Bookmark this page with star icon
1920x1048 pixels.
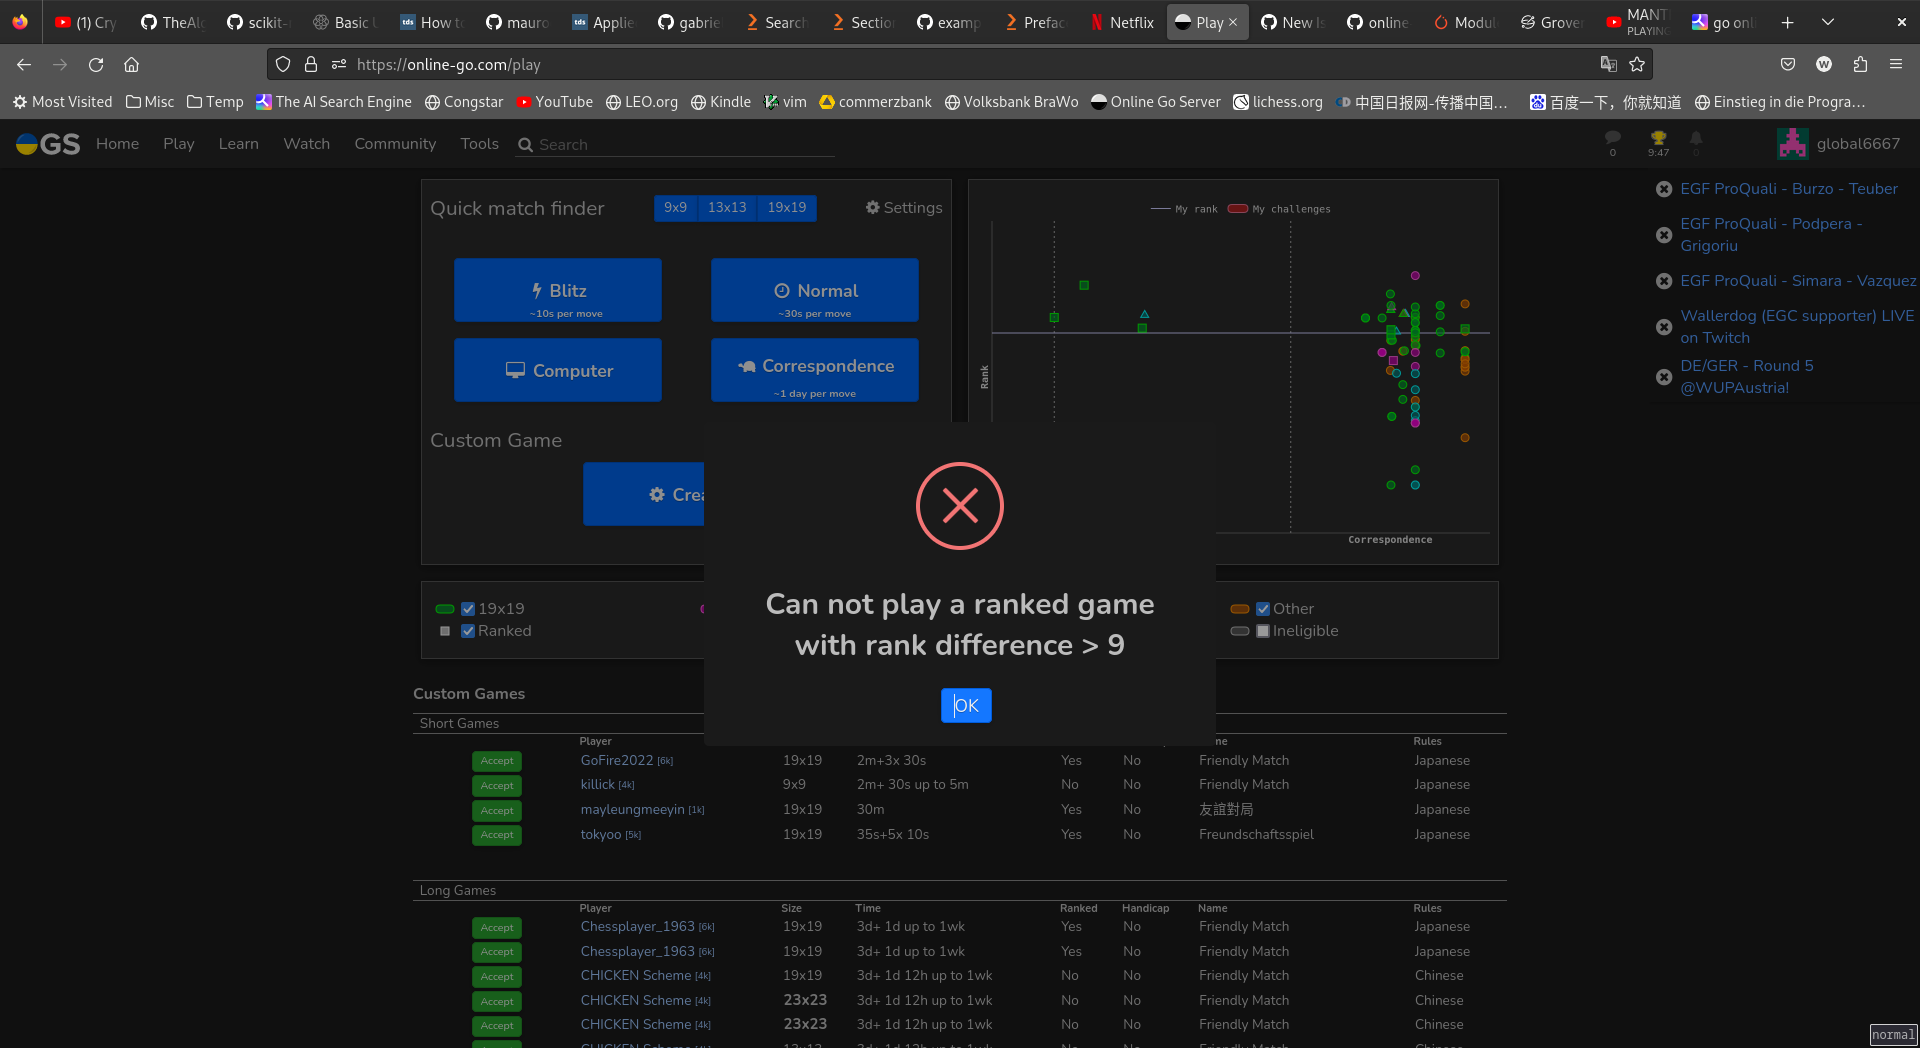(1637, 64)
